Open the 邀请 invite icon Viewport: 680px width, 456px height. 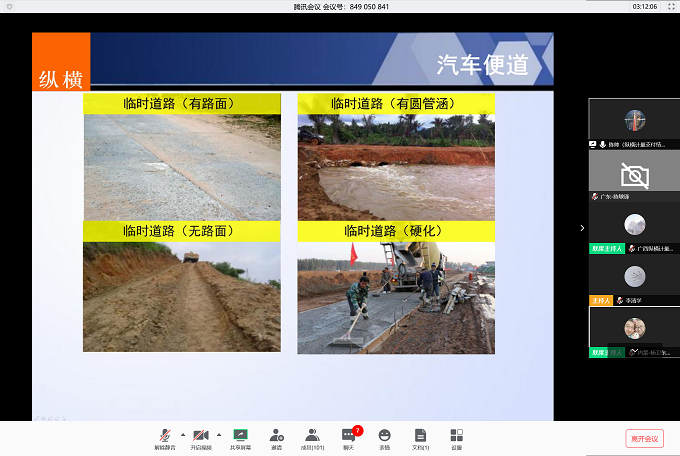point(277,435)
